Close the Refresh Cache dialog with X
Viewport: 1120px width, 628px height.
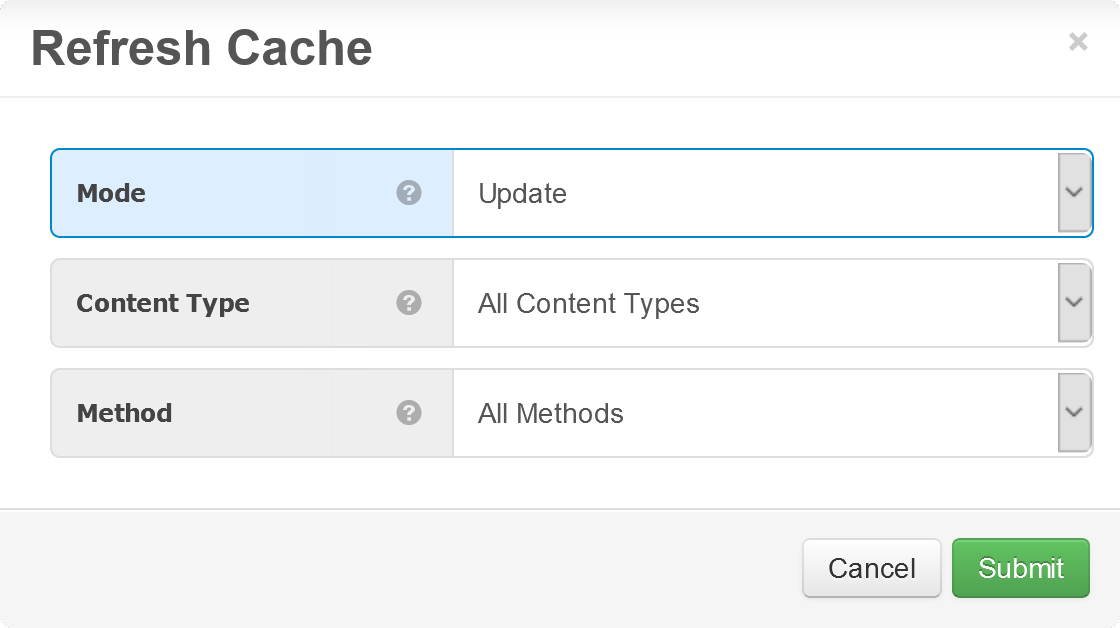(x=1077, y=42)
